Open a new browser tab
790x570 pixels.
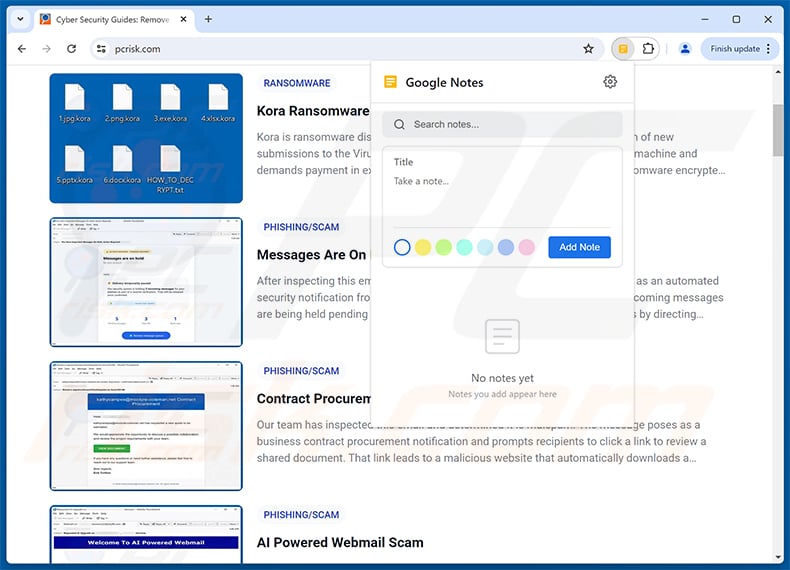click(x=208, y=19)
